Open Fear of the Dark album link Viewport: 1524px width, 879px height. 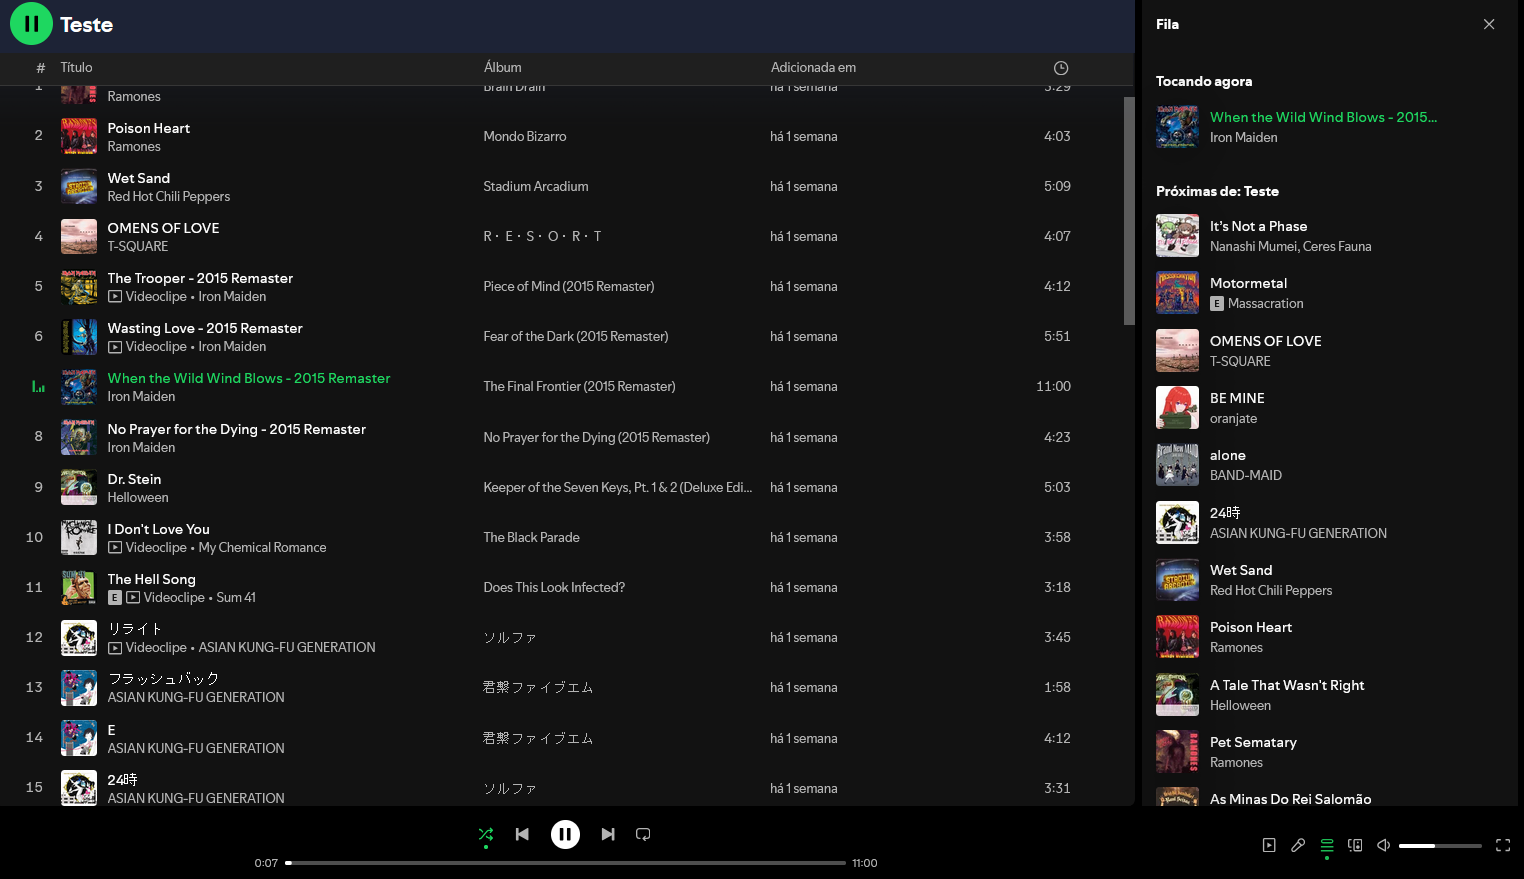click(576, 336)
